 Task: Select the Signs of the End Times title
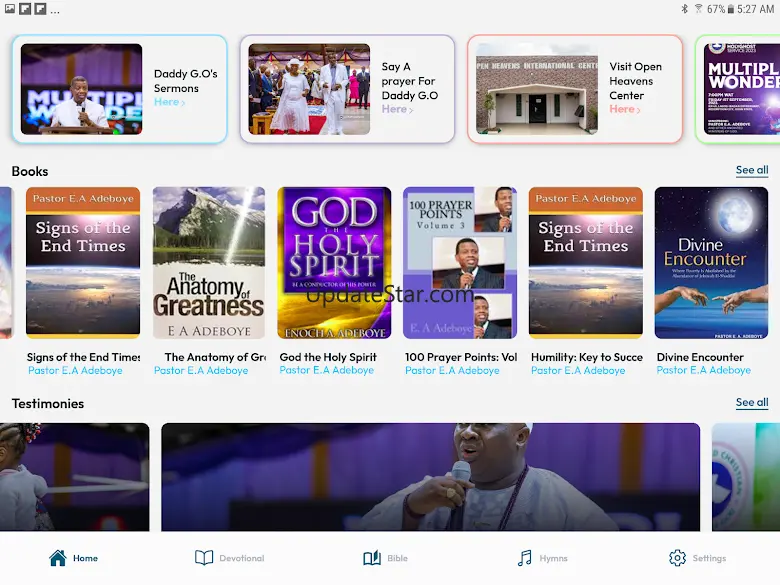[x=83, y=357]
